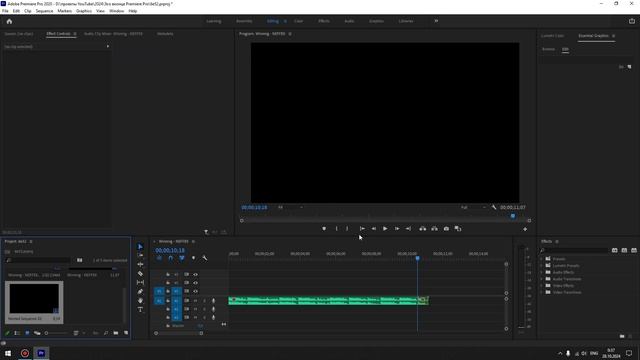
Task: Open the timeline display settings wrench
Action: [x=204, y=258]
